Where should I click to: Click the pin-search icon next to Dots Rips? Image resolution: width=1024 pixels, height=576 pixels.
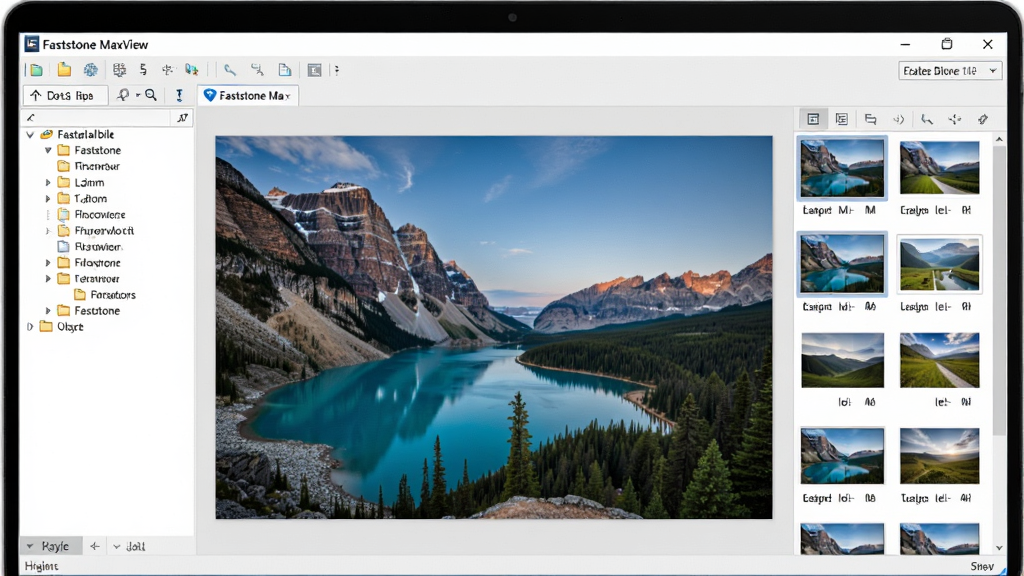point(123,95)
